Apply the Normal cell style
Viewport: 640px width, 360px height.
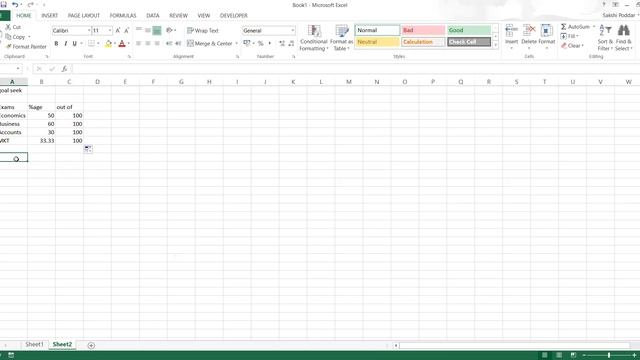tap(378, 30)
